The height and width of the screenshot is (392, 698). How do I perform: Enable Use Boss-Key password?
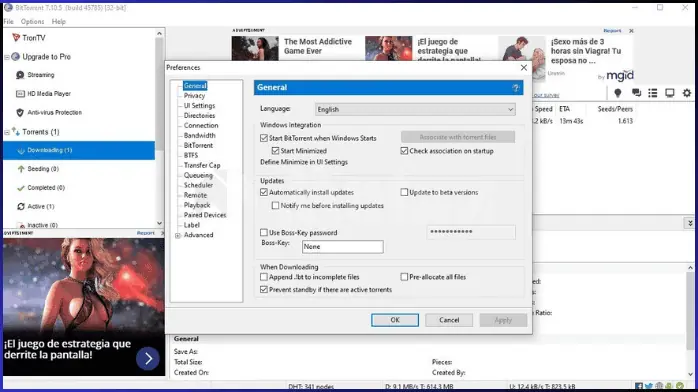264,232
